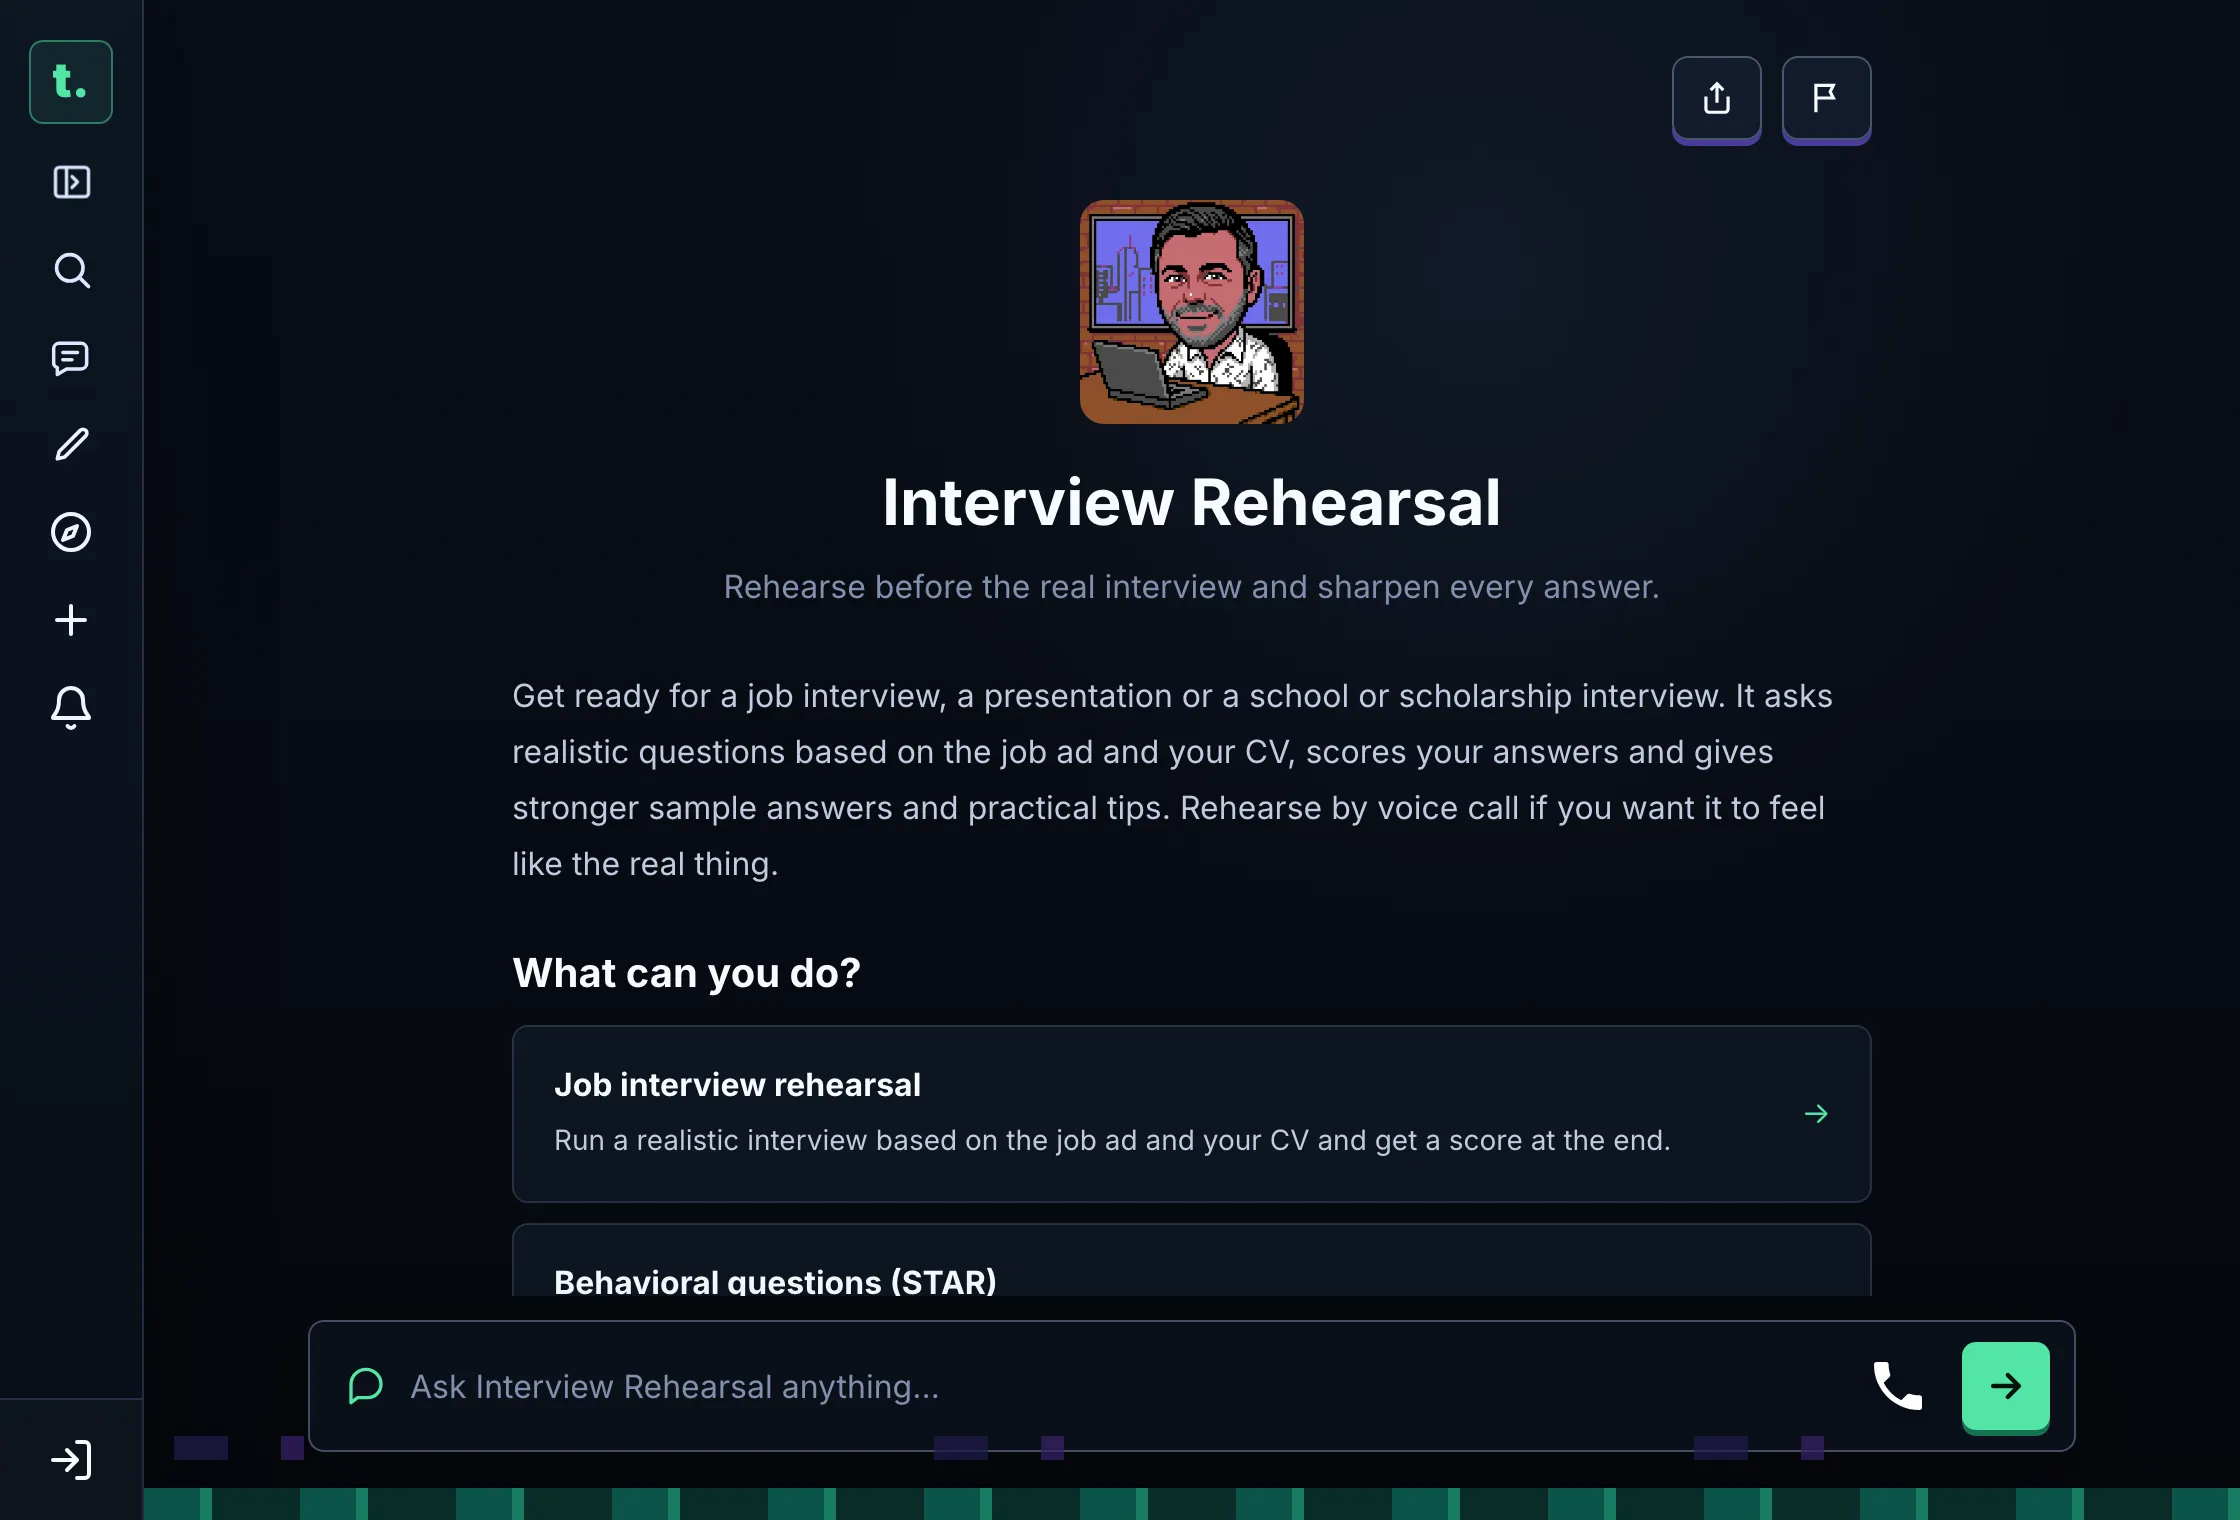
Task: Click the pencil edit icon in sidebar
Action: pos(71,444)
